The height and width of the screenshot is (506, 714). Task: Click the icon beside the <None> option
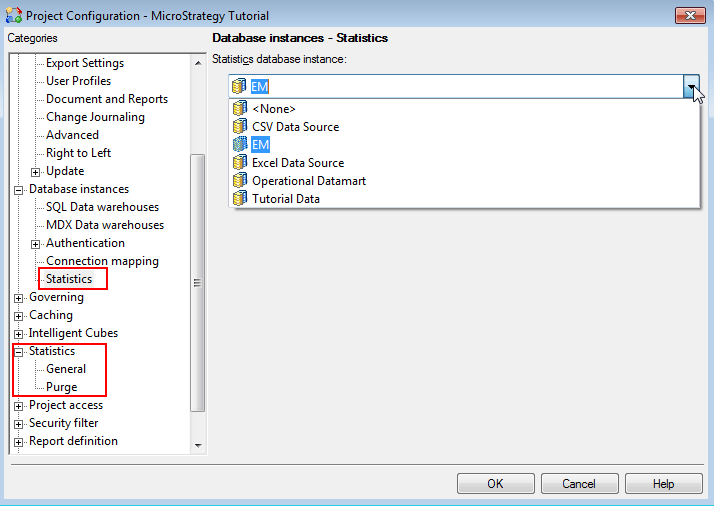(239, 109)
